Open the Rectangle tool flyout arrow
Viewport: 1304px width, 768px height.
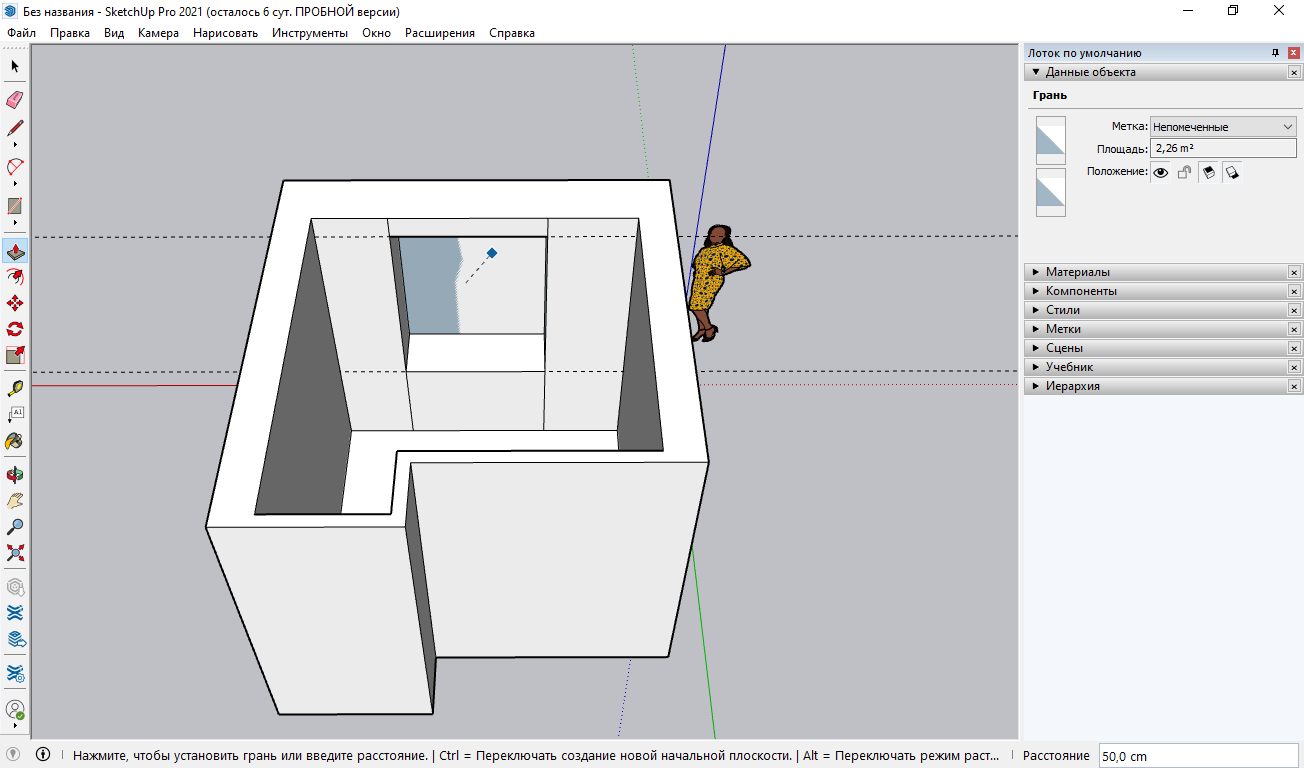(x=15, y=223)
